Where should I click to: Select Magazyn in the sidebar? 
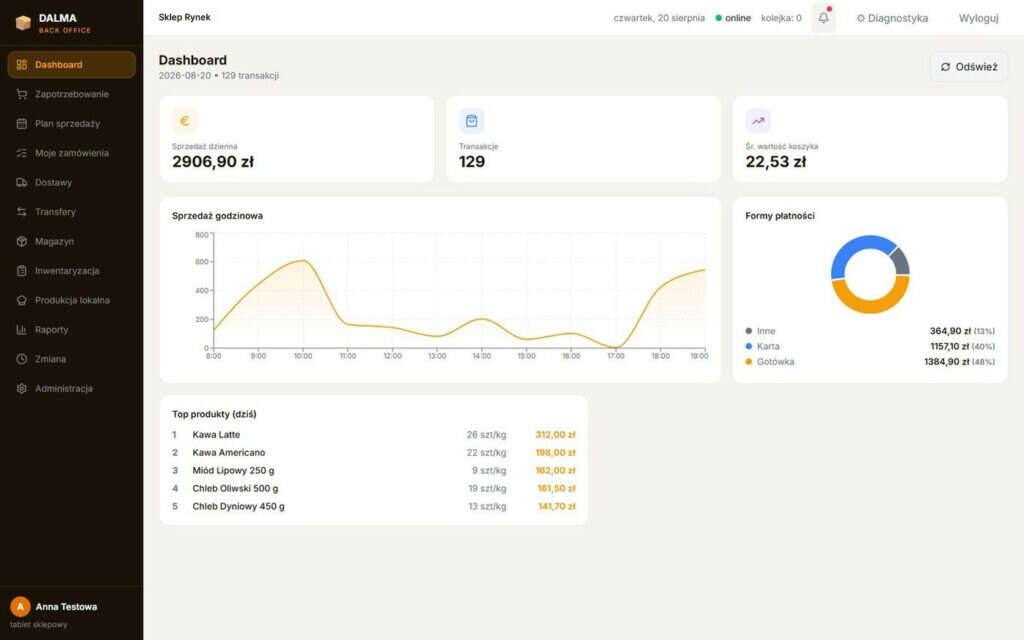pyautogui.click(x=71, y=241)
